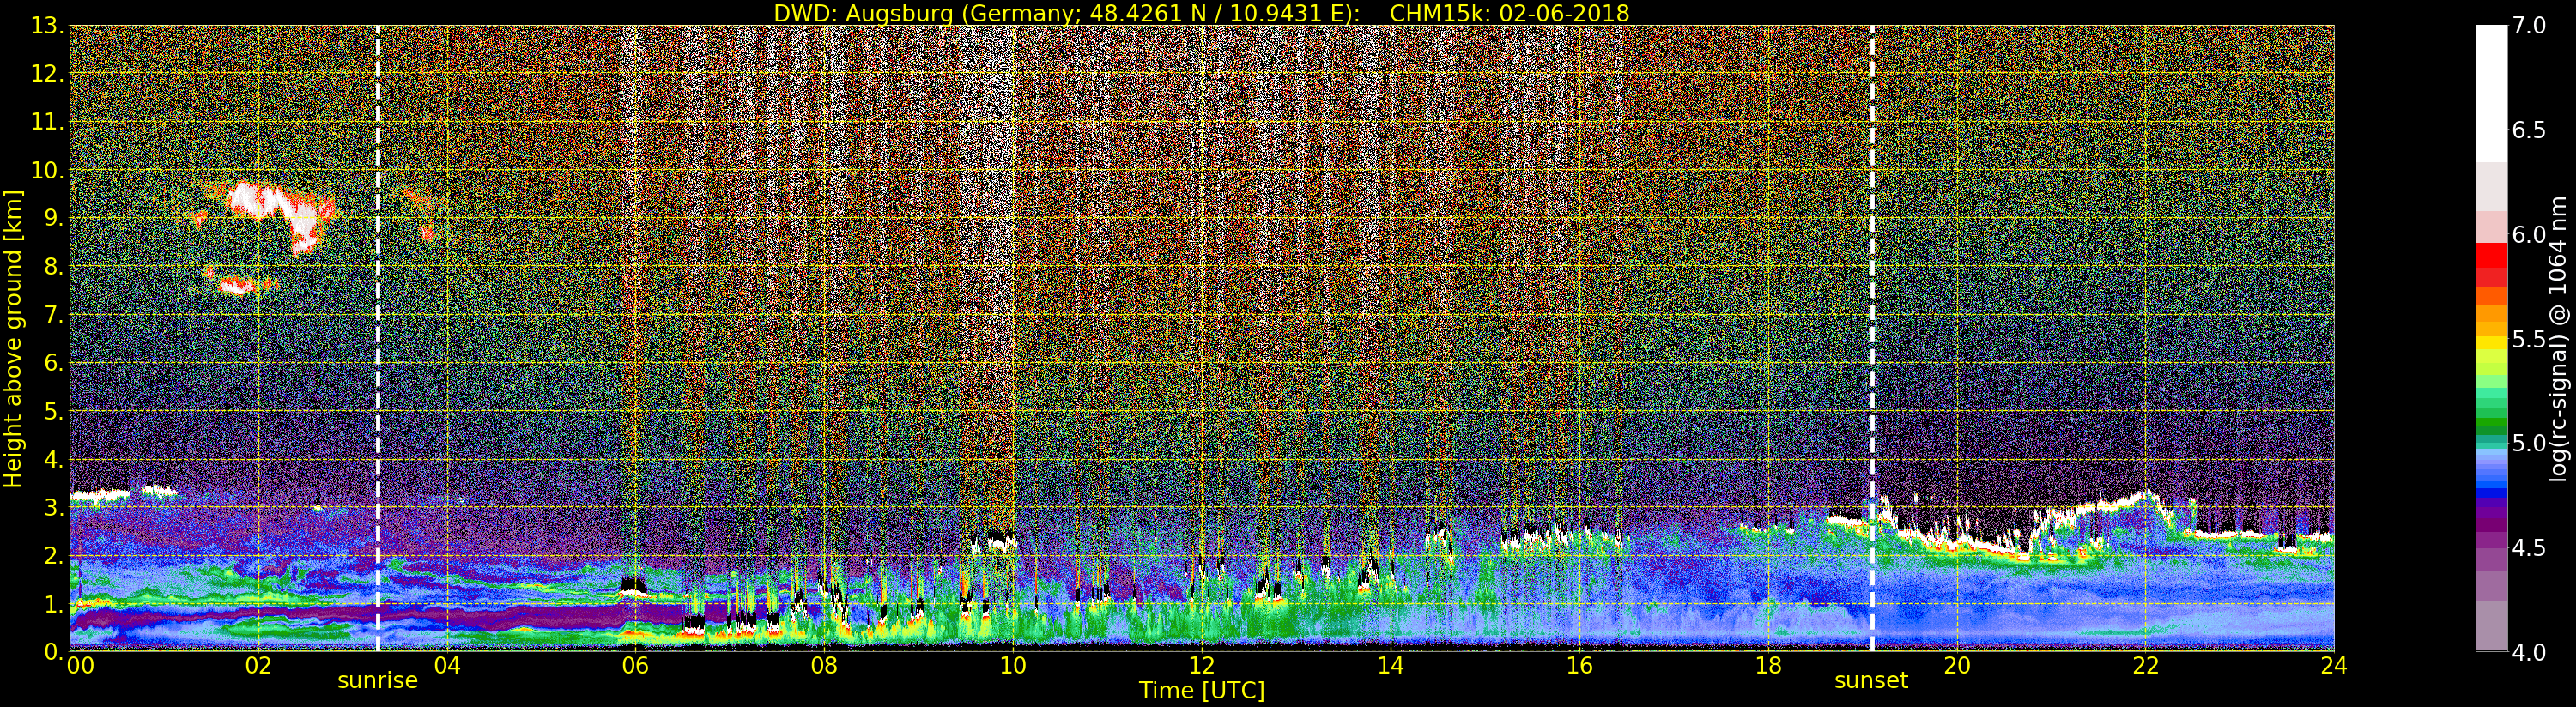Image resolution: width=2576 pixels, height=707 pixels.
Task: Click the colorbar tick label '4.0'
Action: click(x=2529, y=652)
